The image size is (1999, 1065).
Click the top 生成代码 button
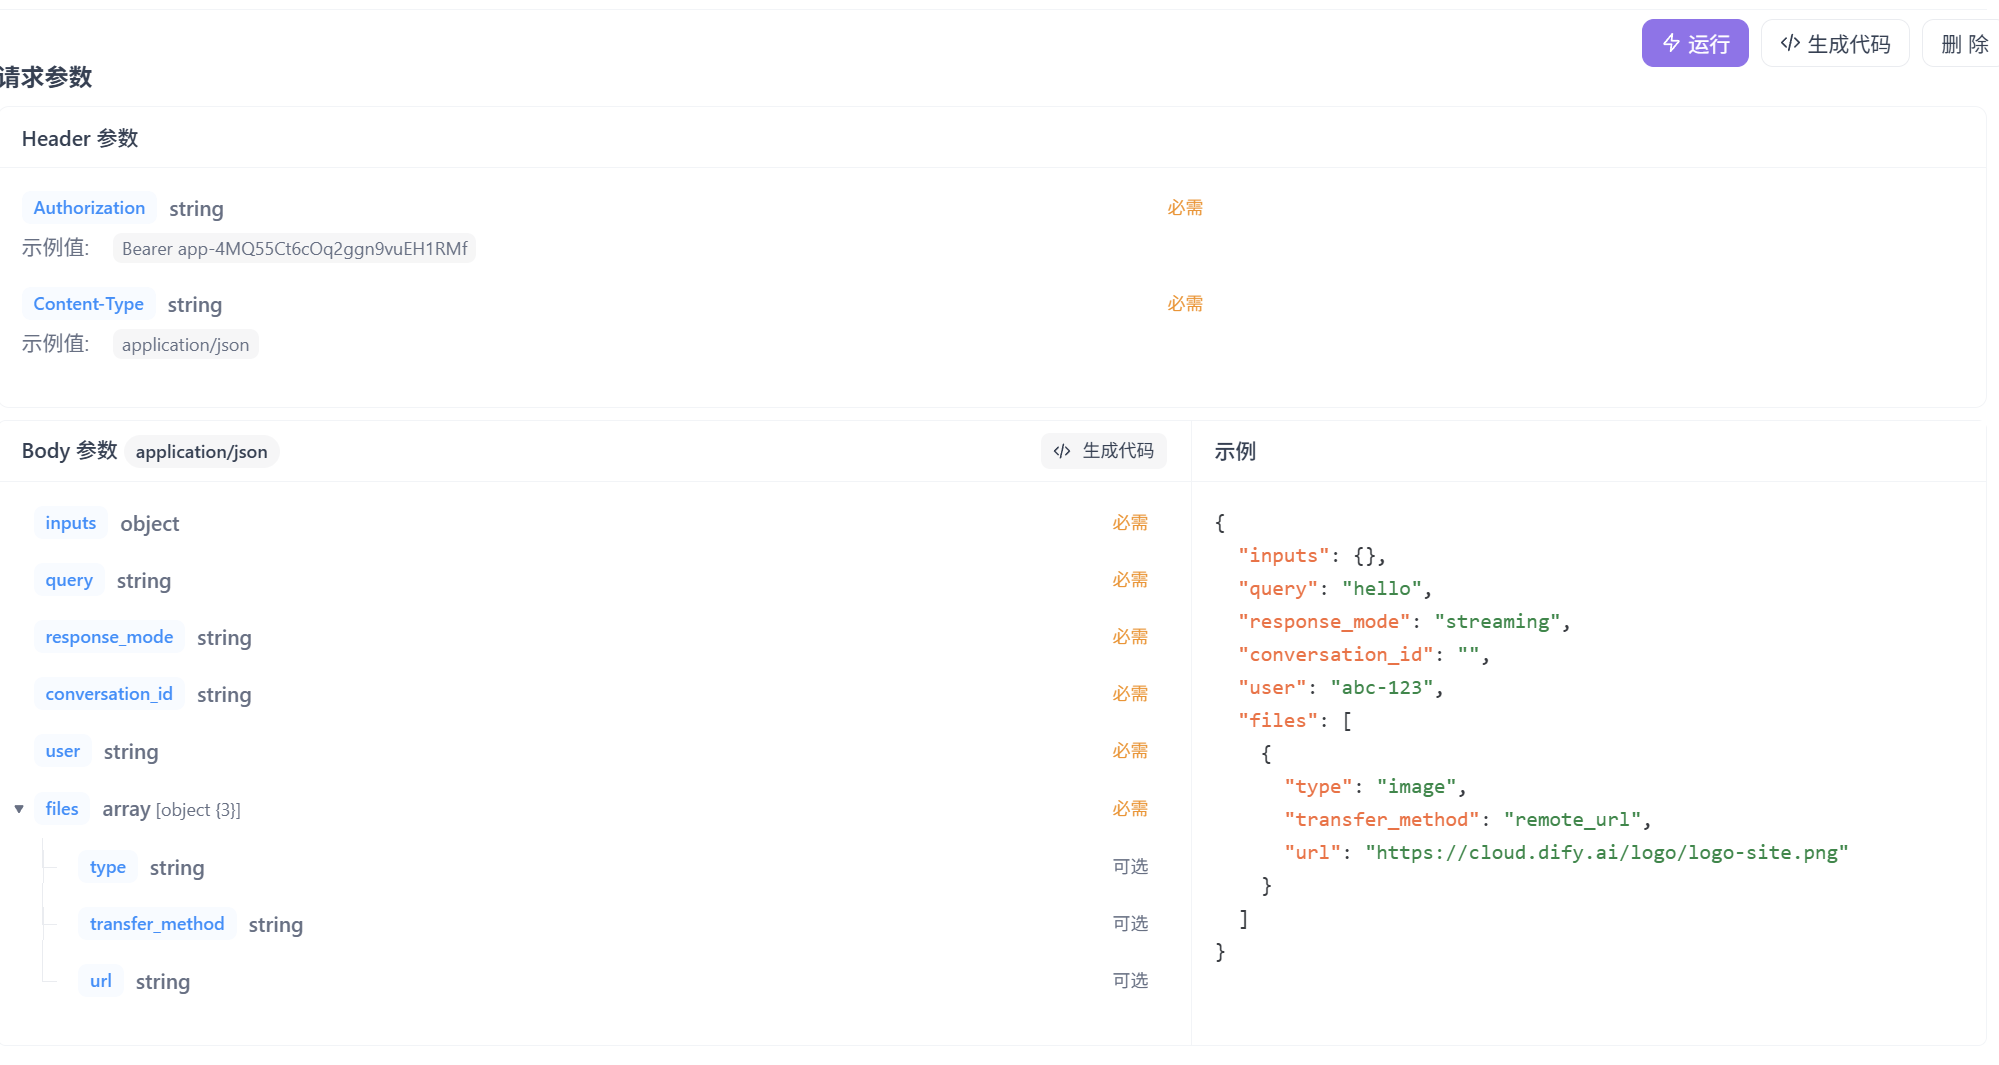pos(1835,43)
